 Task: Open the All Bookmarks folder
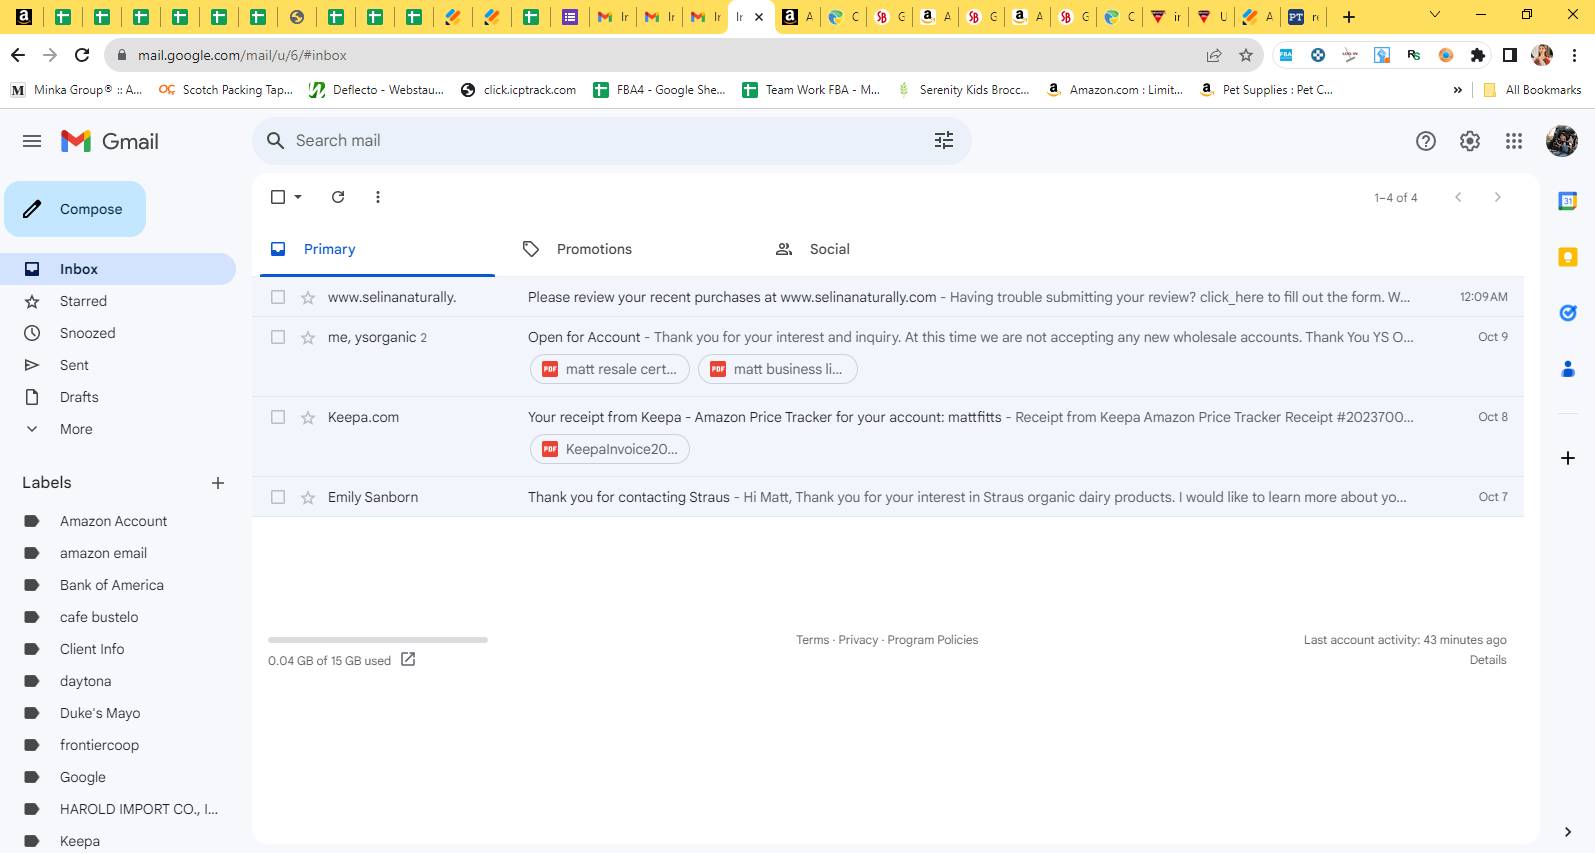tap(1533, 90)
